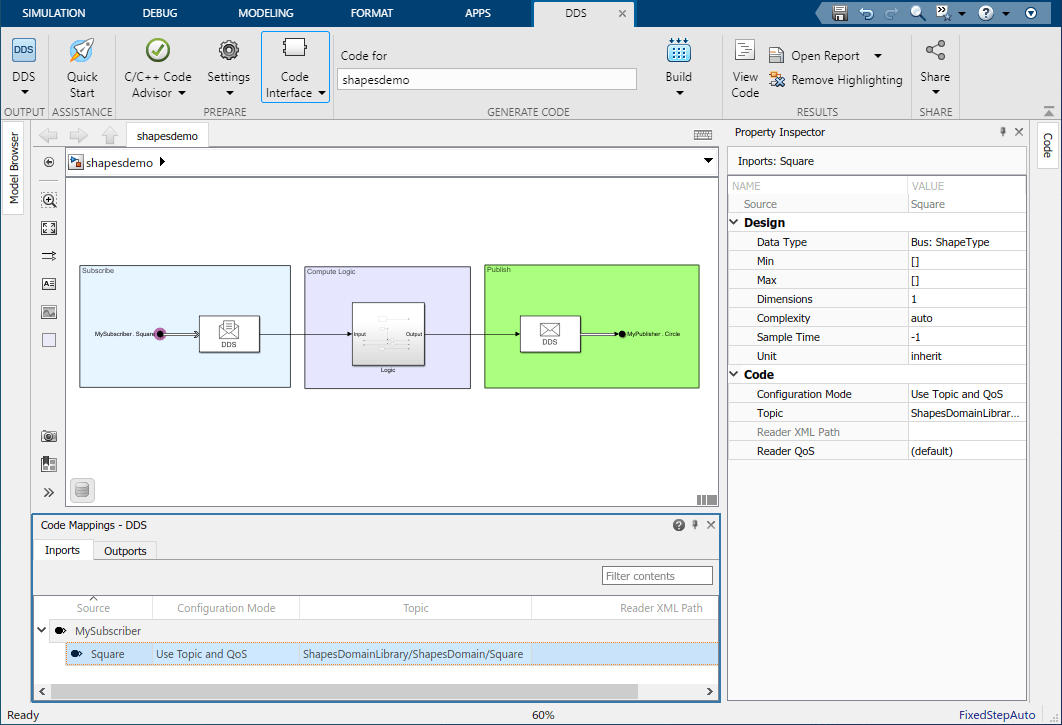The width and height of the screenshot is (1062, 725).
Task: Open Code Mappings help icon
Action: (x=679, y=525)
